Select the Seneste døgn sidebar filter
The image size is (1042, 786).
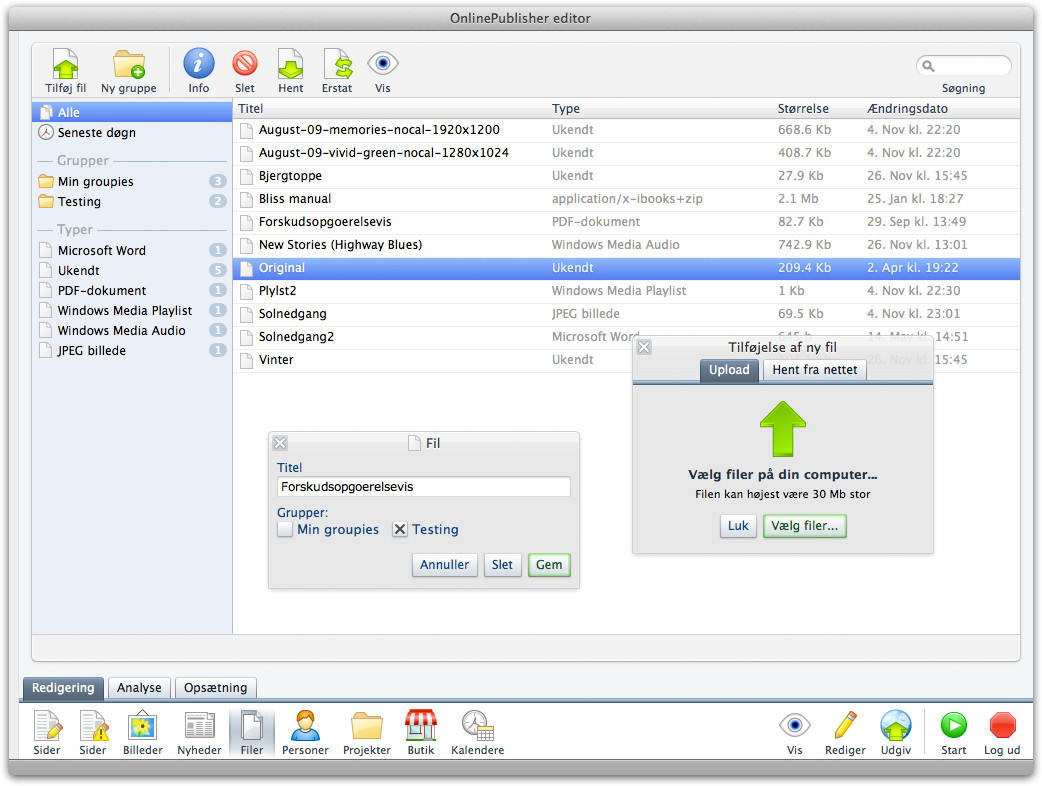click(96, 132)
